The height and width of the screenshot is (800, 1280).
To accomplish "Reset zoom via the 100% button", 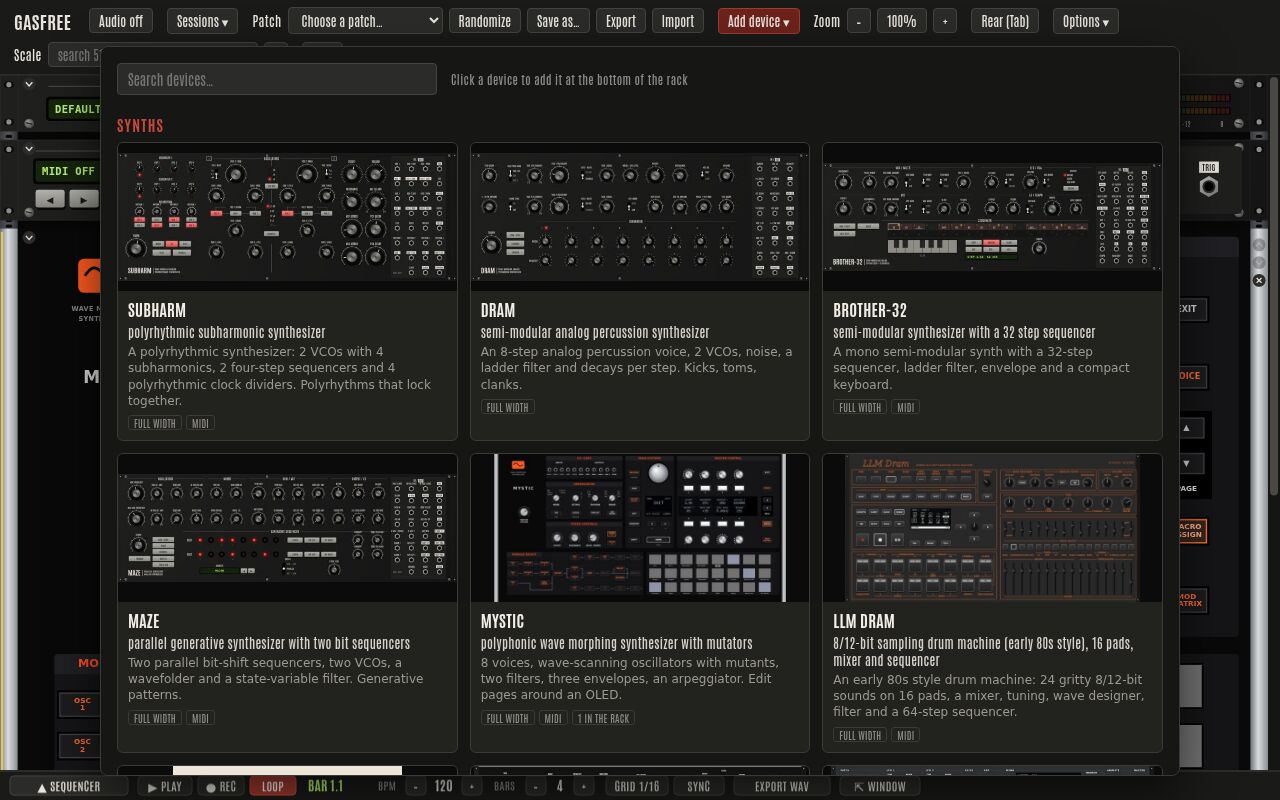I will point(901,21).
